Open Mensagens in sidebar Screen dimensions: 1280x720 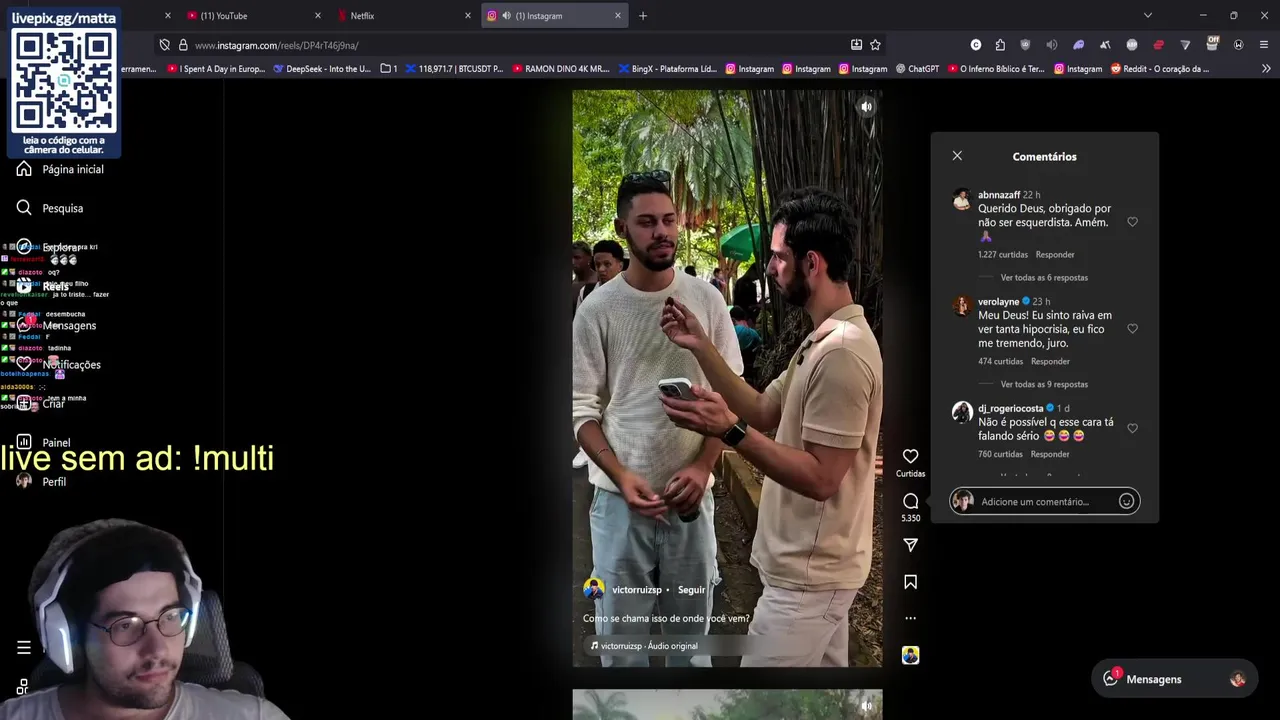click(x=57, y=326)
